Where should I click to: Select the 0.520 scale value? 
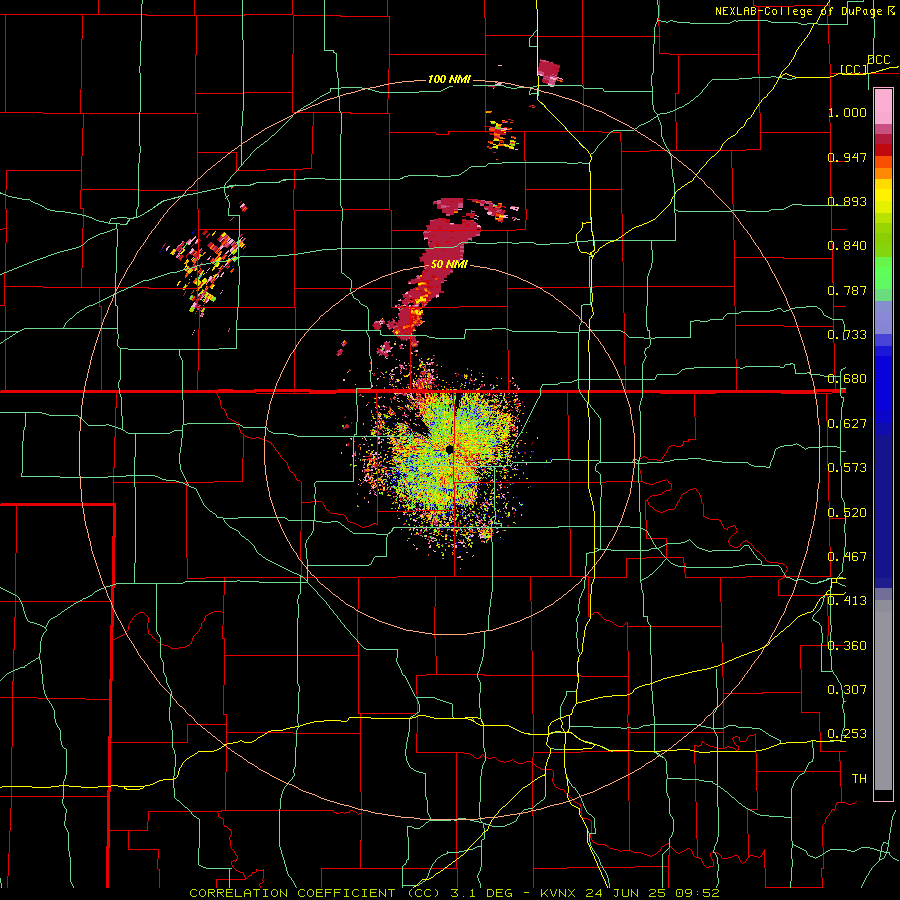point(847,513)
